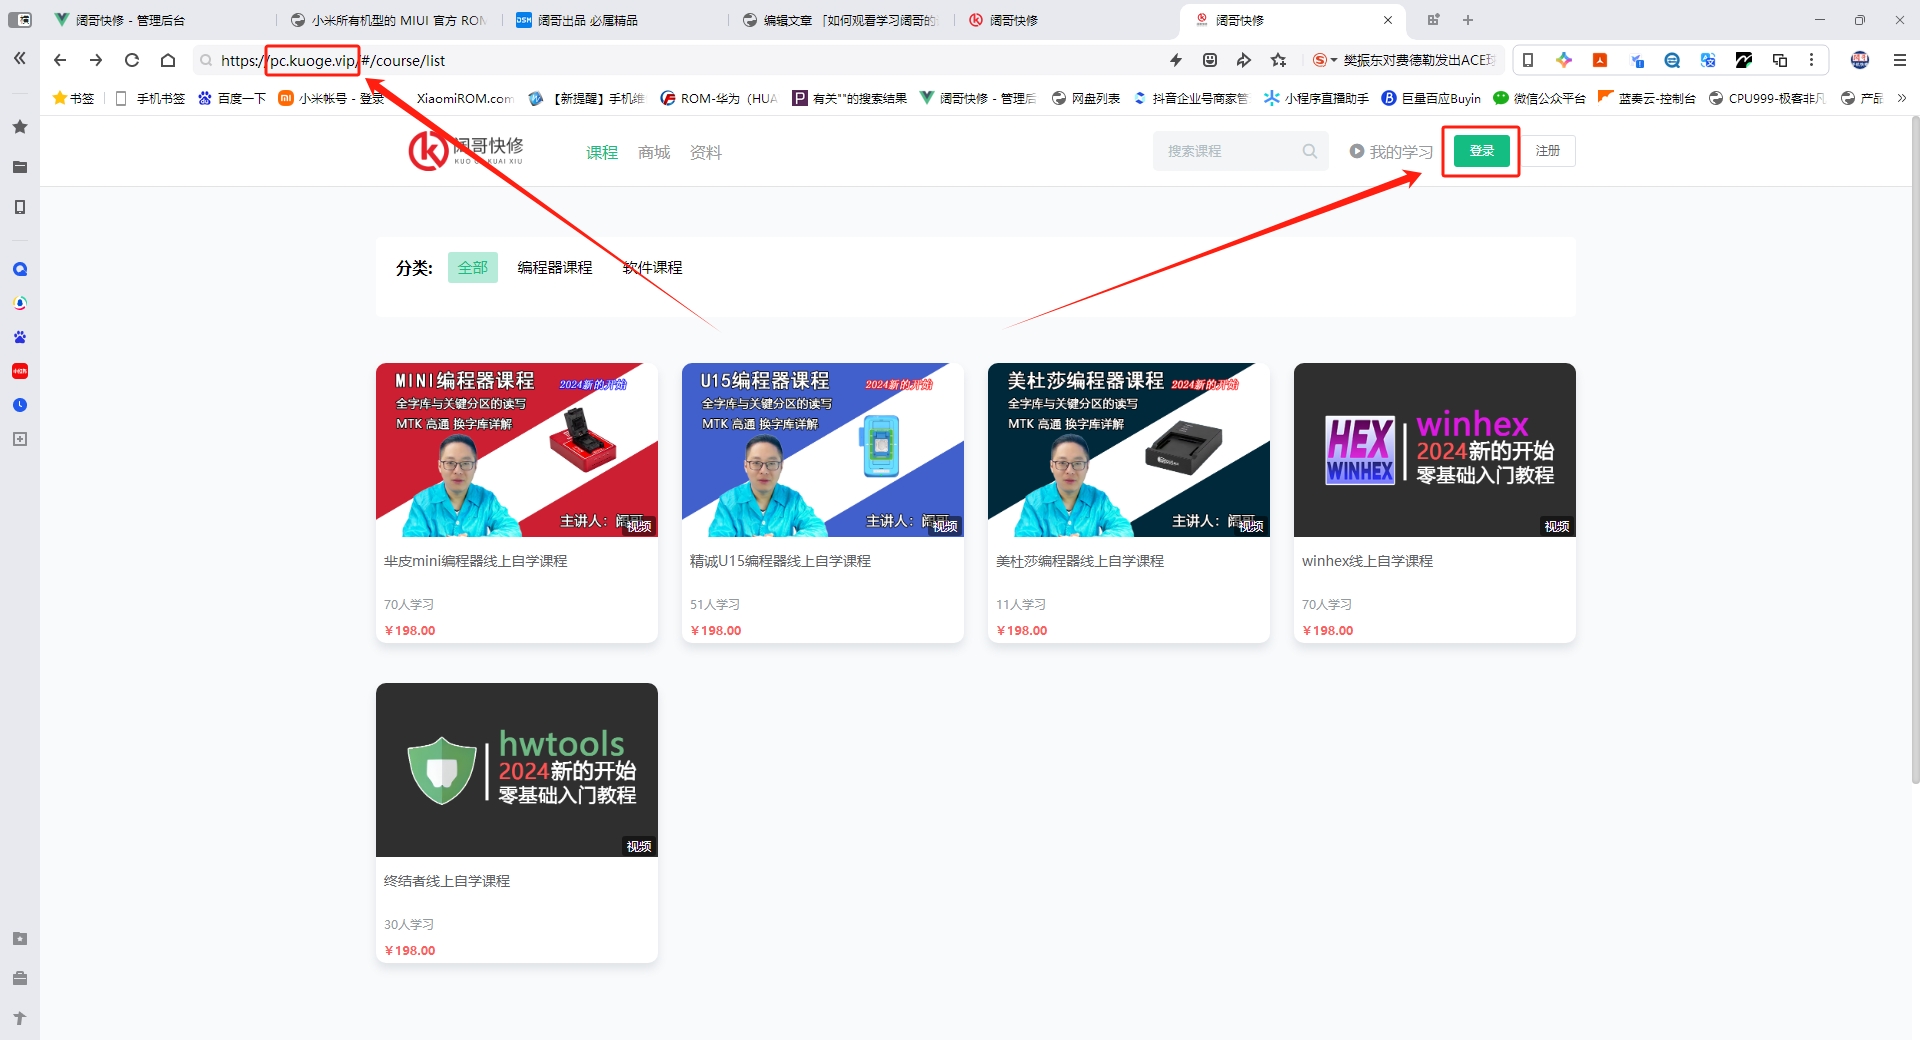Open the 美杜莎编程器课程 course thumbnail
This screenshot has width=1920, height=1040.
click(1129, 450)
